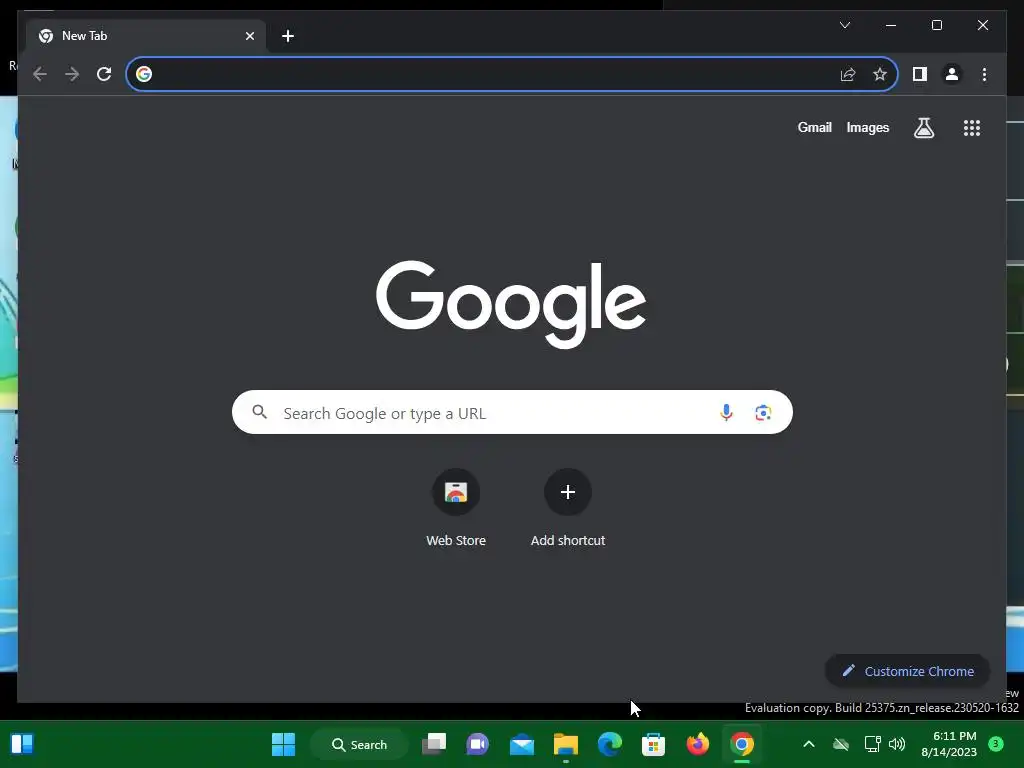This screenshot has height=768, width=1024.
Task: Open a new tab with plus button
Action: click(x=288, y=36)
